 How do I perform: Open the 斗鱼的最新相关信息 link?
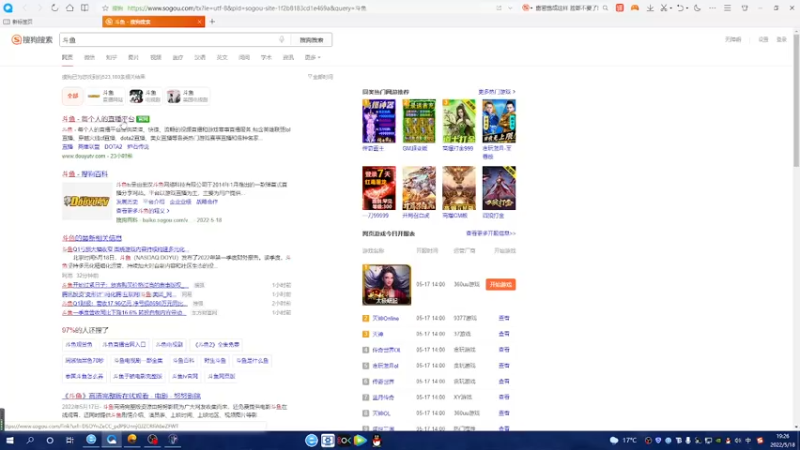coord(92,238)
